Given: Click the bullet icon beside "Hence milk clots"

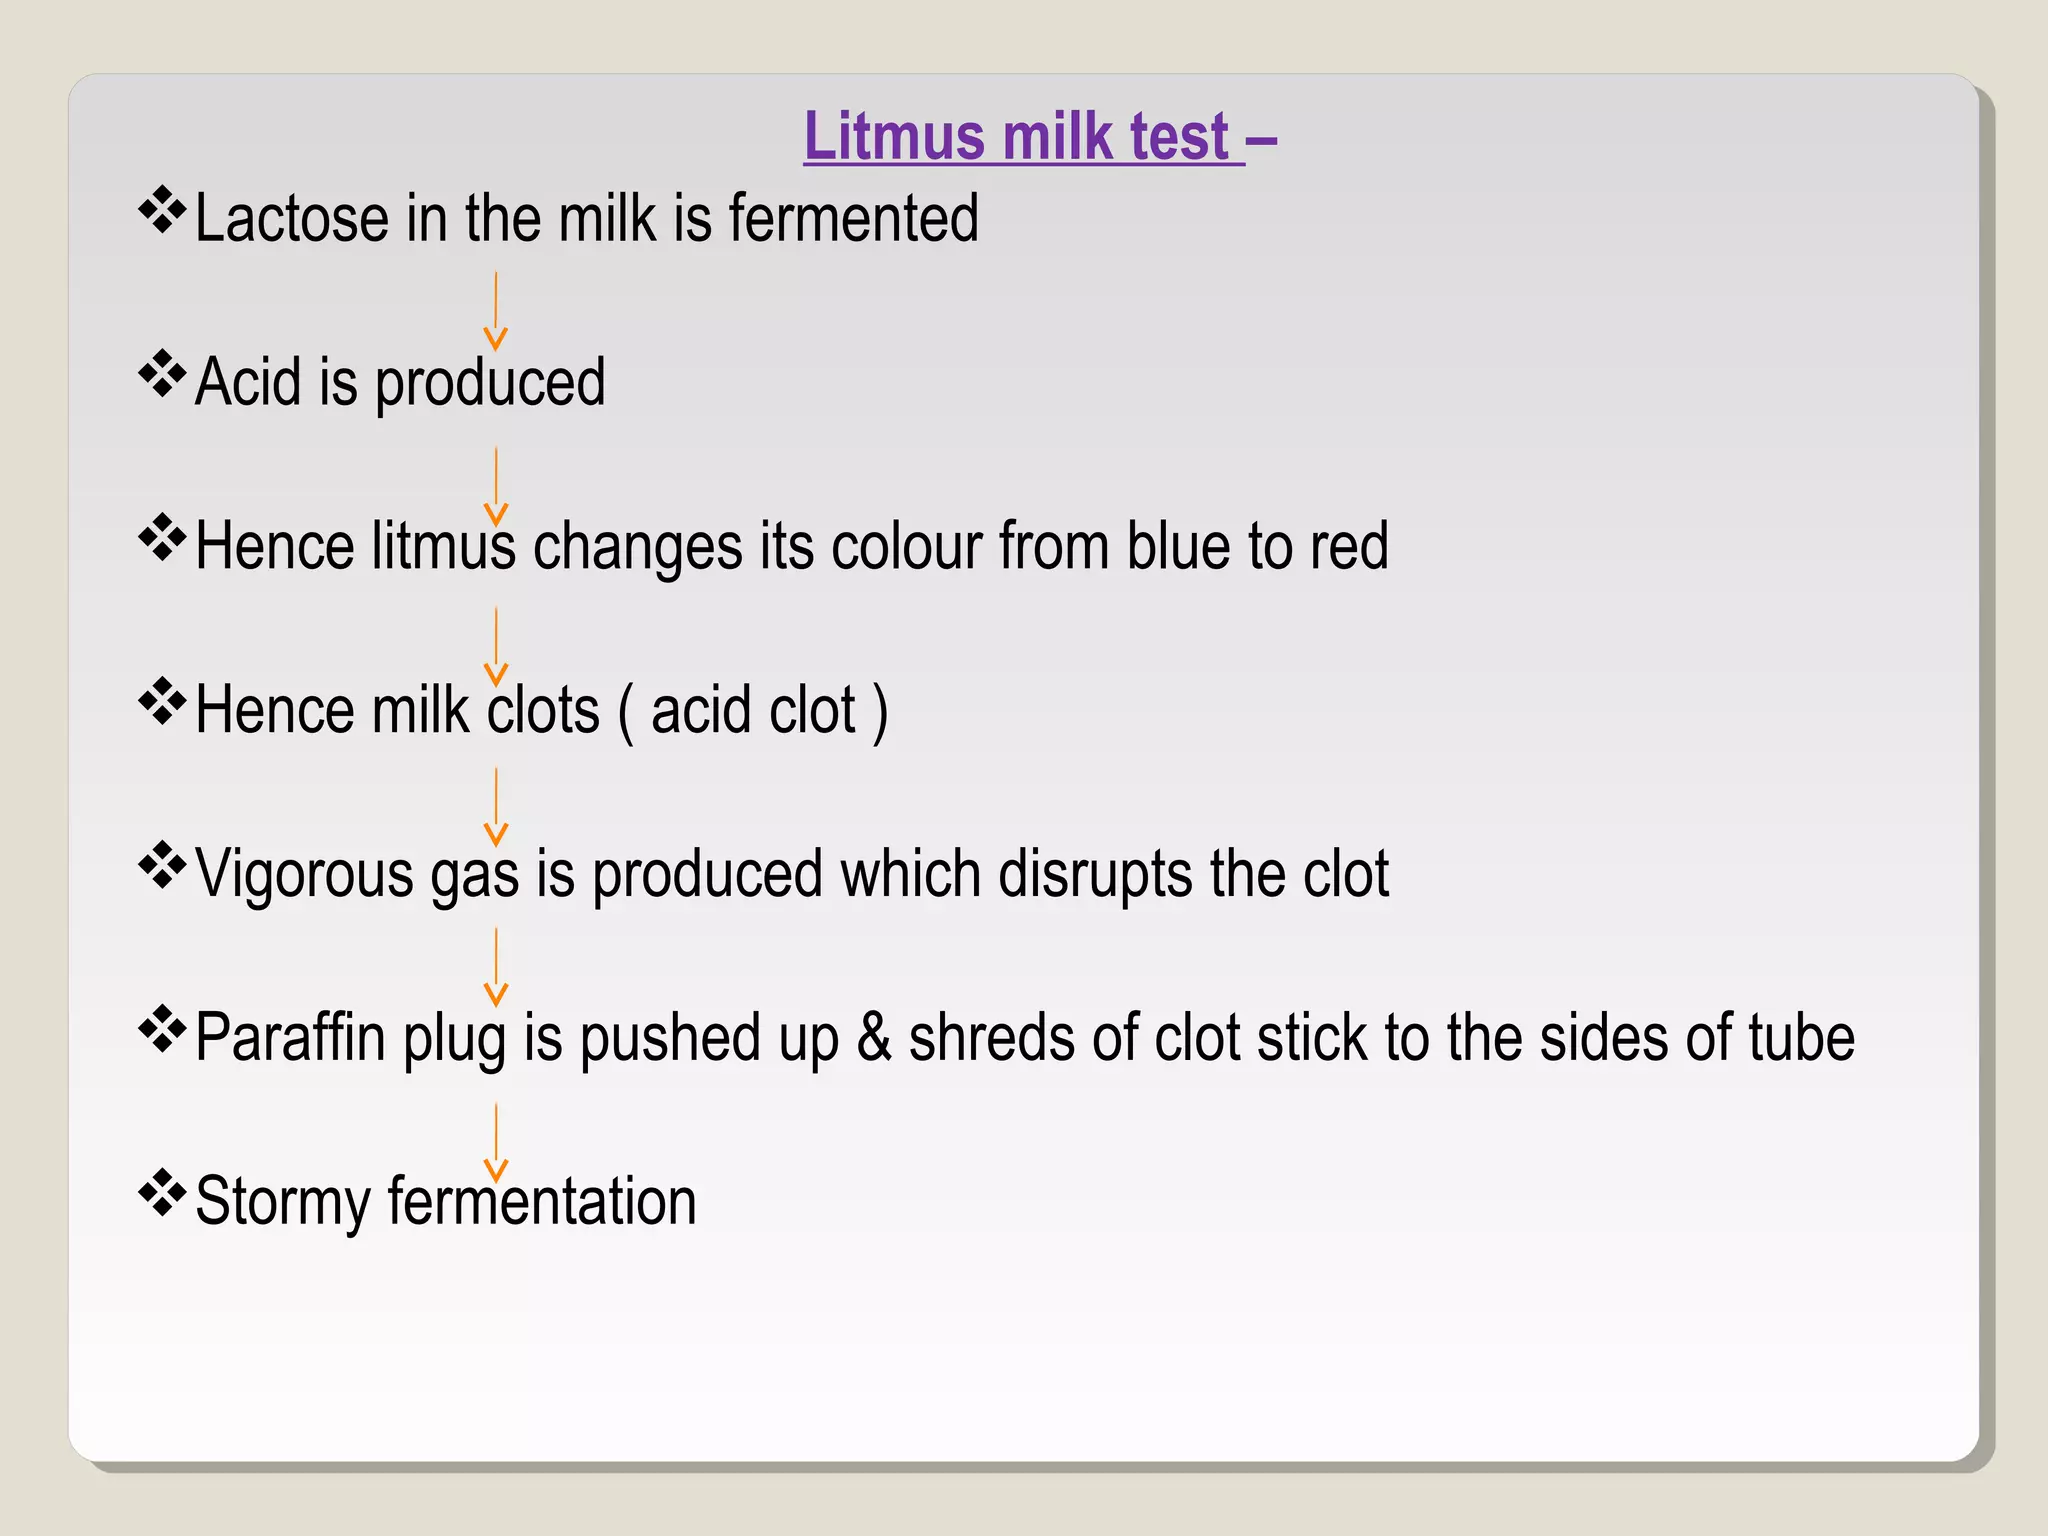Looking at the screenshot, I should click(162, 703).
